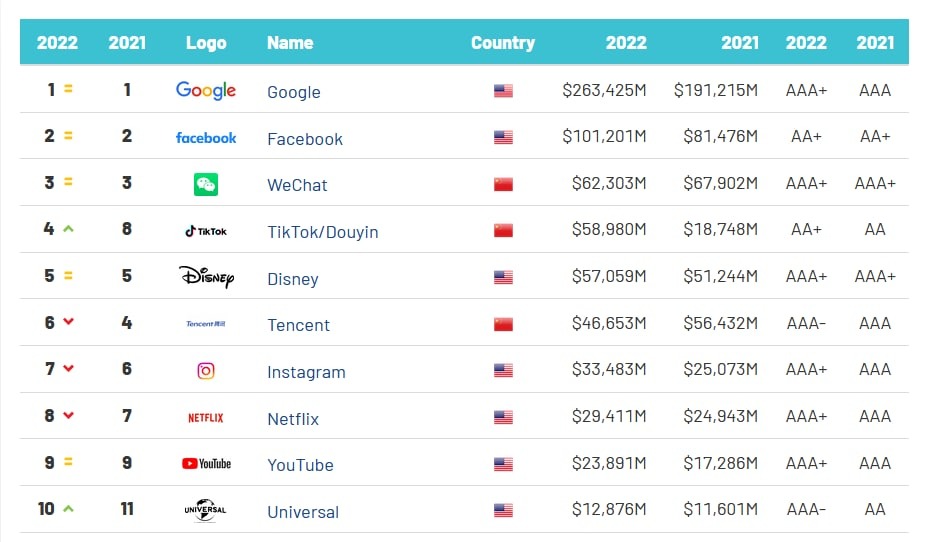Click the Facebook logo in row two
This screenshot has width=928, height=542.
click(206, 138)
